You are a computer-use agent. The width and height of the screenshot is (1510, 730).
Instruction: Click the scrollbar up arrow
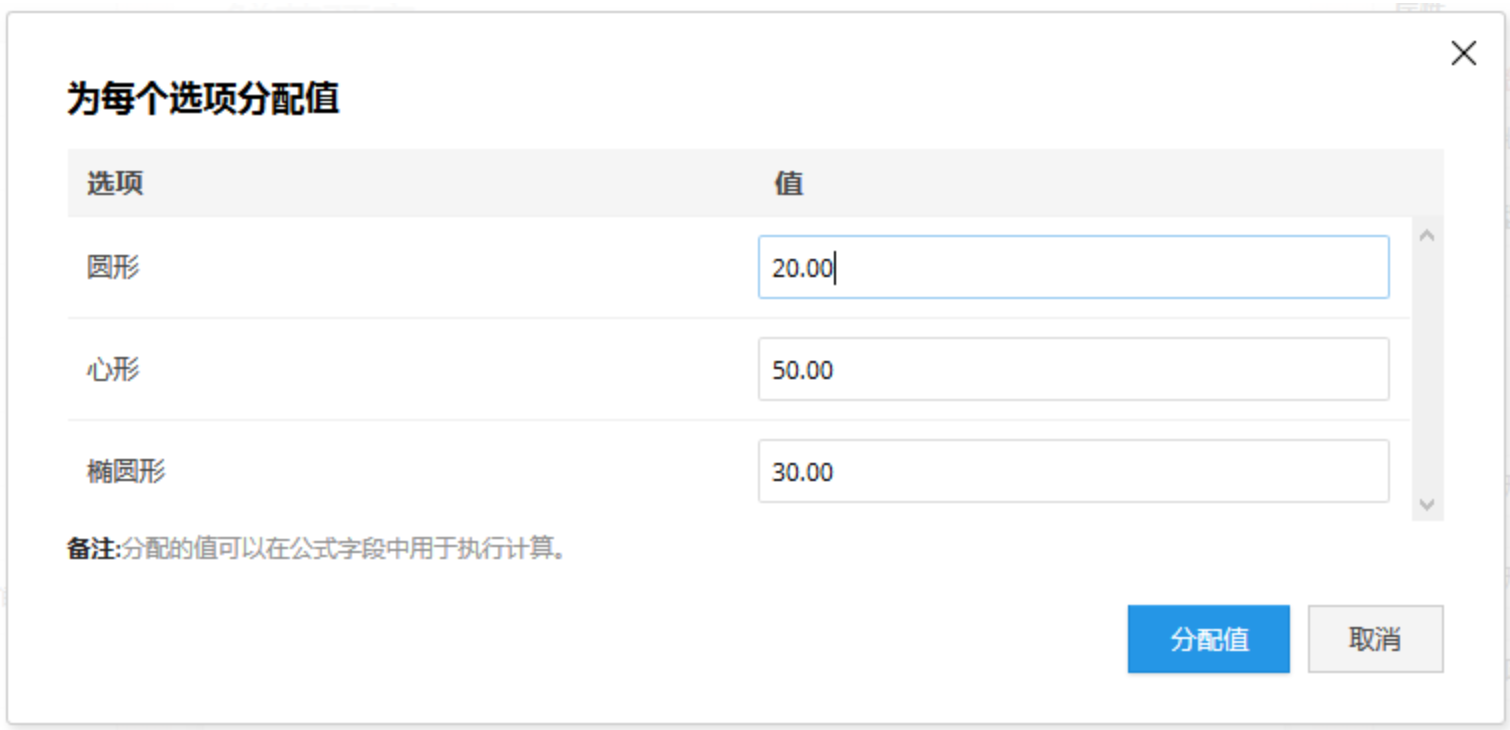pos(1427,236)
